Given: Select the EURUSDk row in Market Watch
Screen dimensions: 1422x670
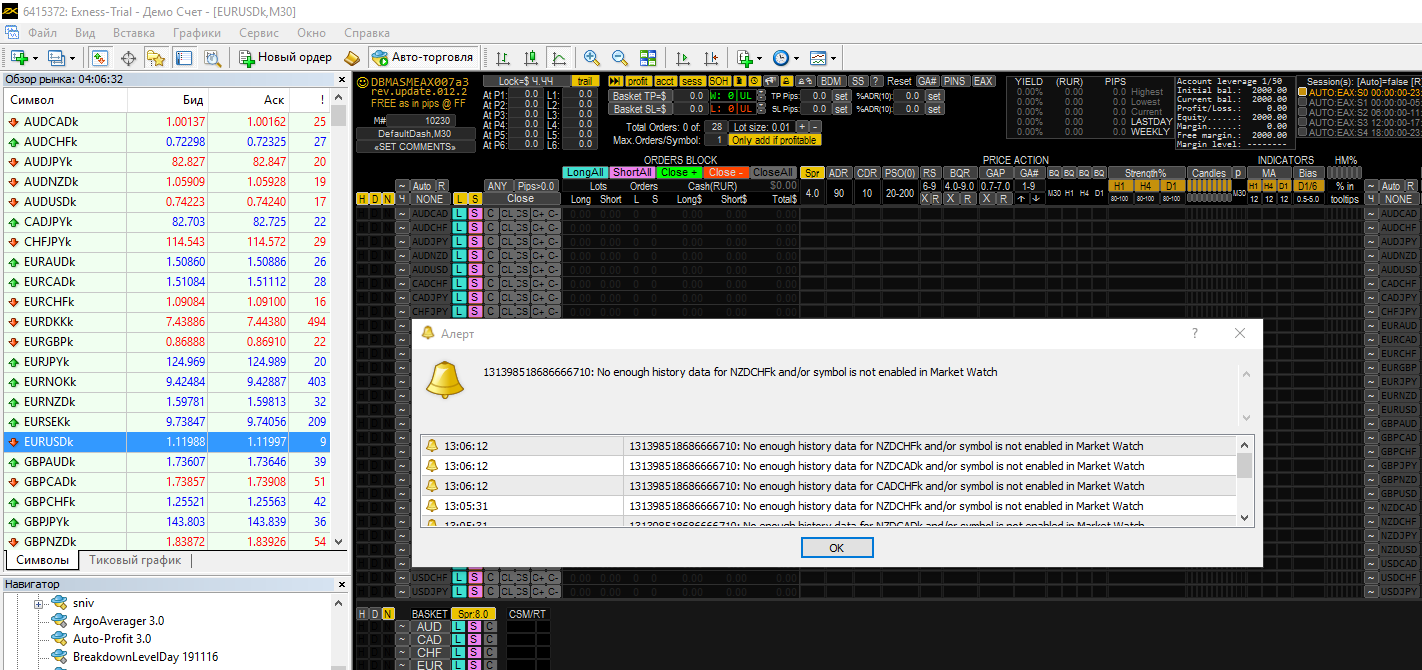Looking at the screenshot, I should click(166, 441).
